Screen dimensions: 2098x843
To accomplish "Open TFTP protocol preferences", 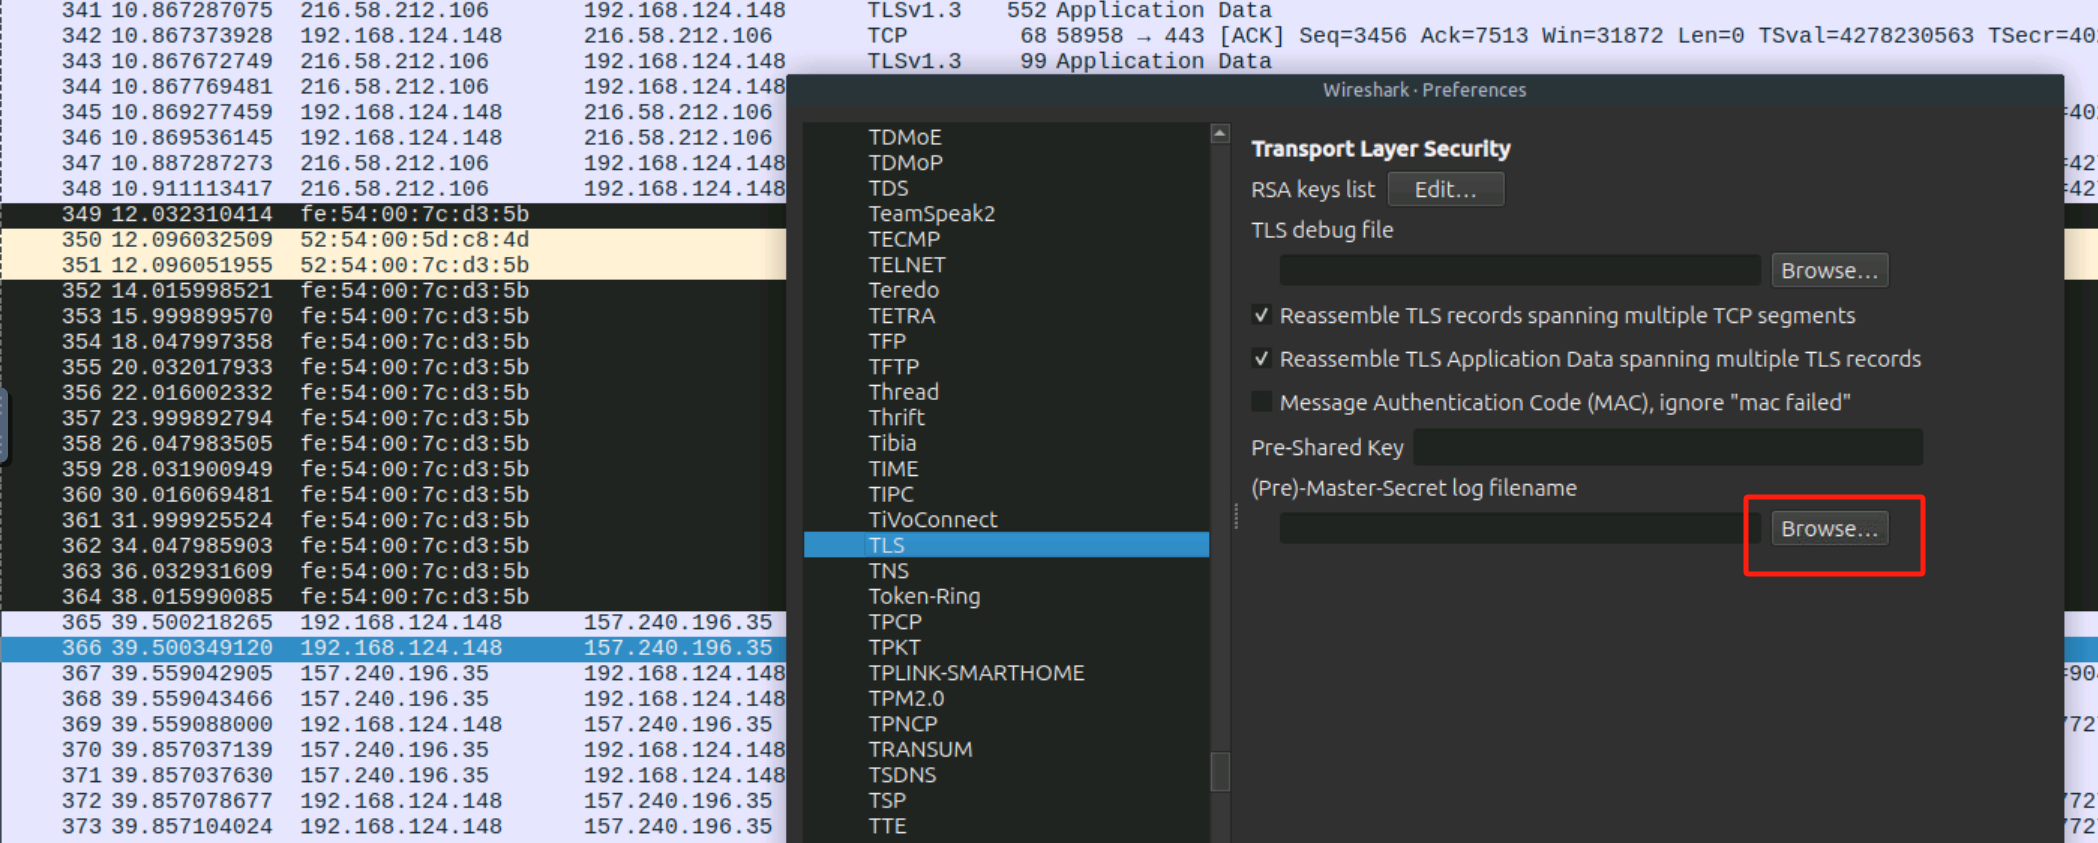I will point(1006,366).
